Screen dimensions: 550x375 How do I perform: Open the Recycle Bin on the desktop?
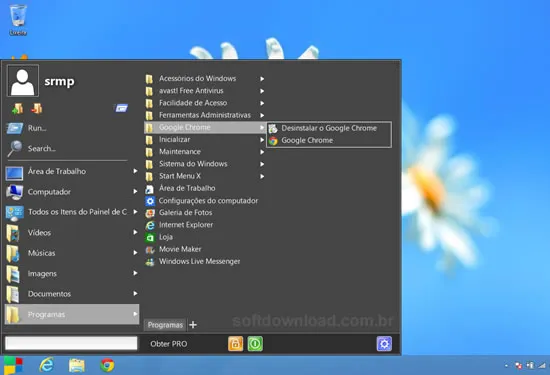(x=18, y=20)
